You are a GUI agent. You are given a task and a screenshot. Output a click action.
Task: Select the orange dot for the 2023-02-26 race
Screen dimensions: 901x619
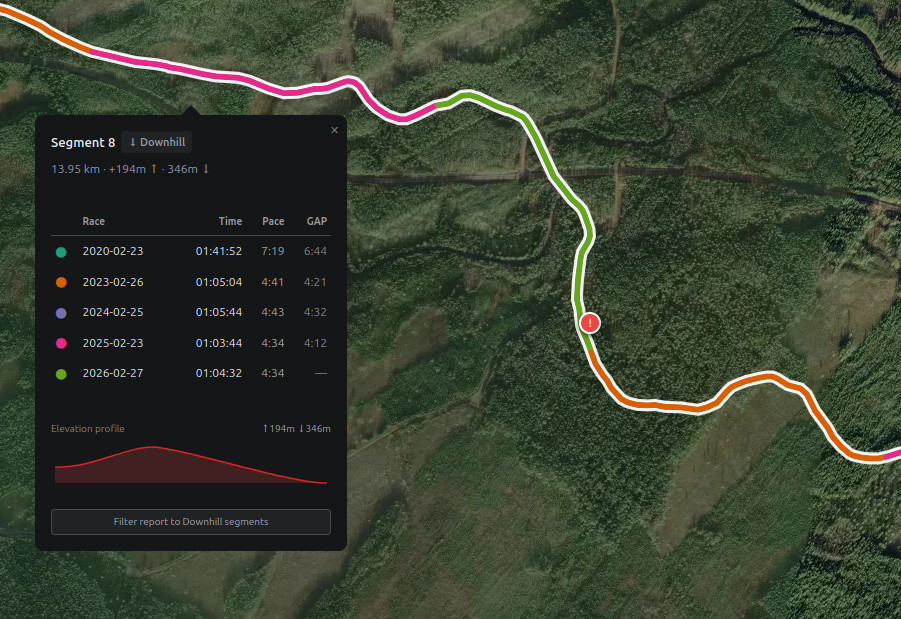(x=61, y=283)
